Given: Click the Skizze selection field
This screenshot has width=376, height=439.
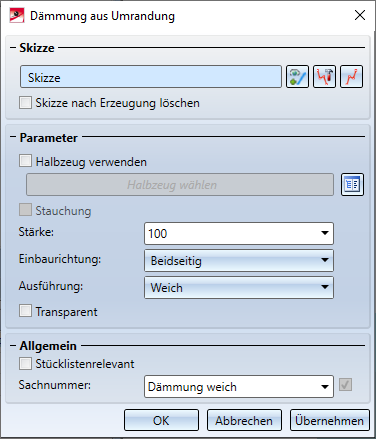Looking at the screenshot, I should 151,77.
